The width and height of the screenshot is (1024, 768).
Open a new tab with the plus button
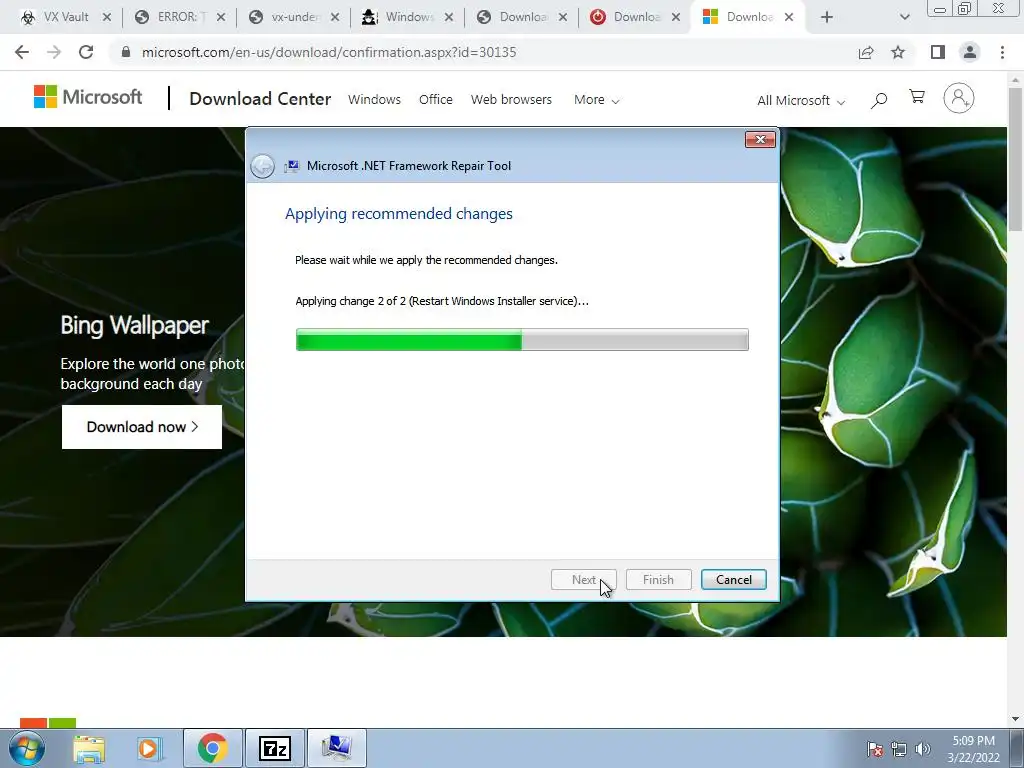point(827,17)
